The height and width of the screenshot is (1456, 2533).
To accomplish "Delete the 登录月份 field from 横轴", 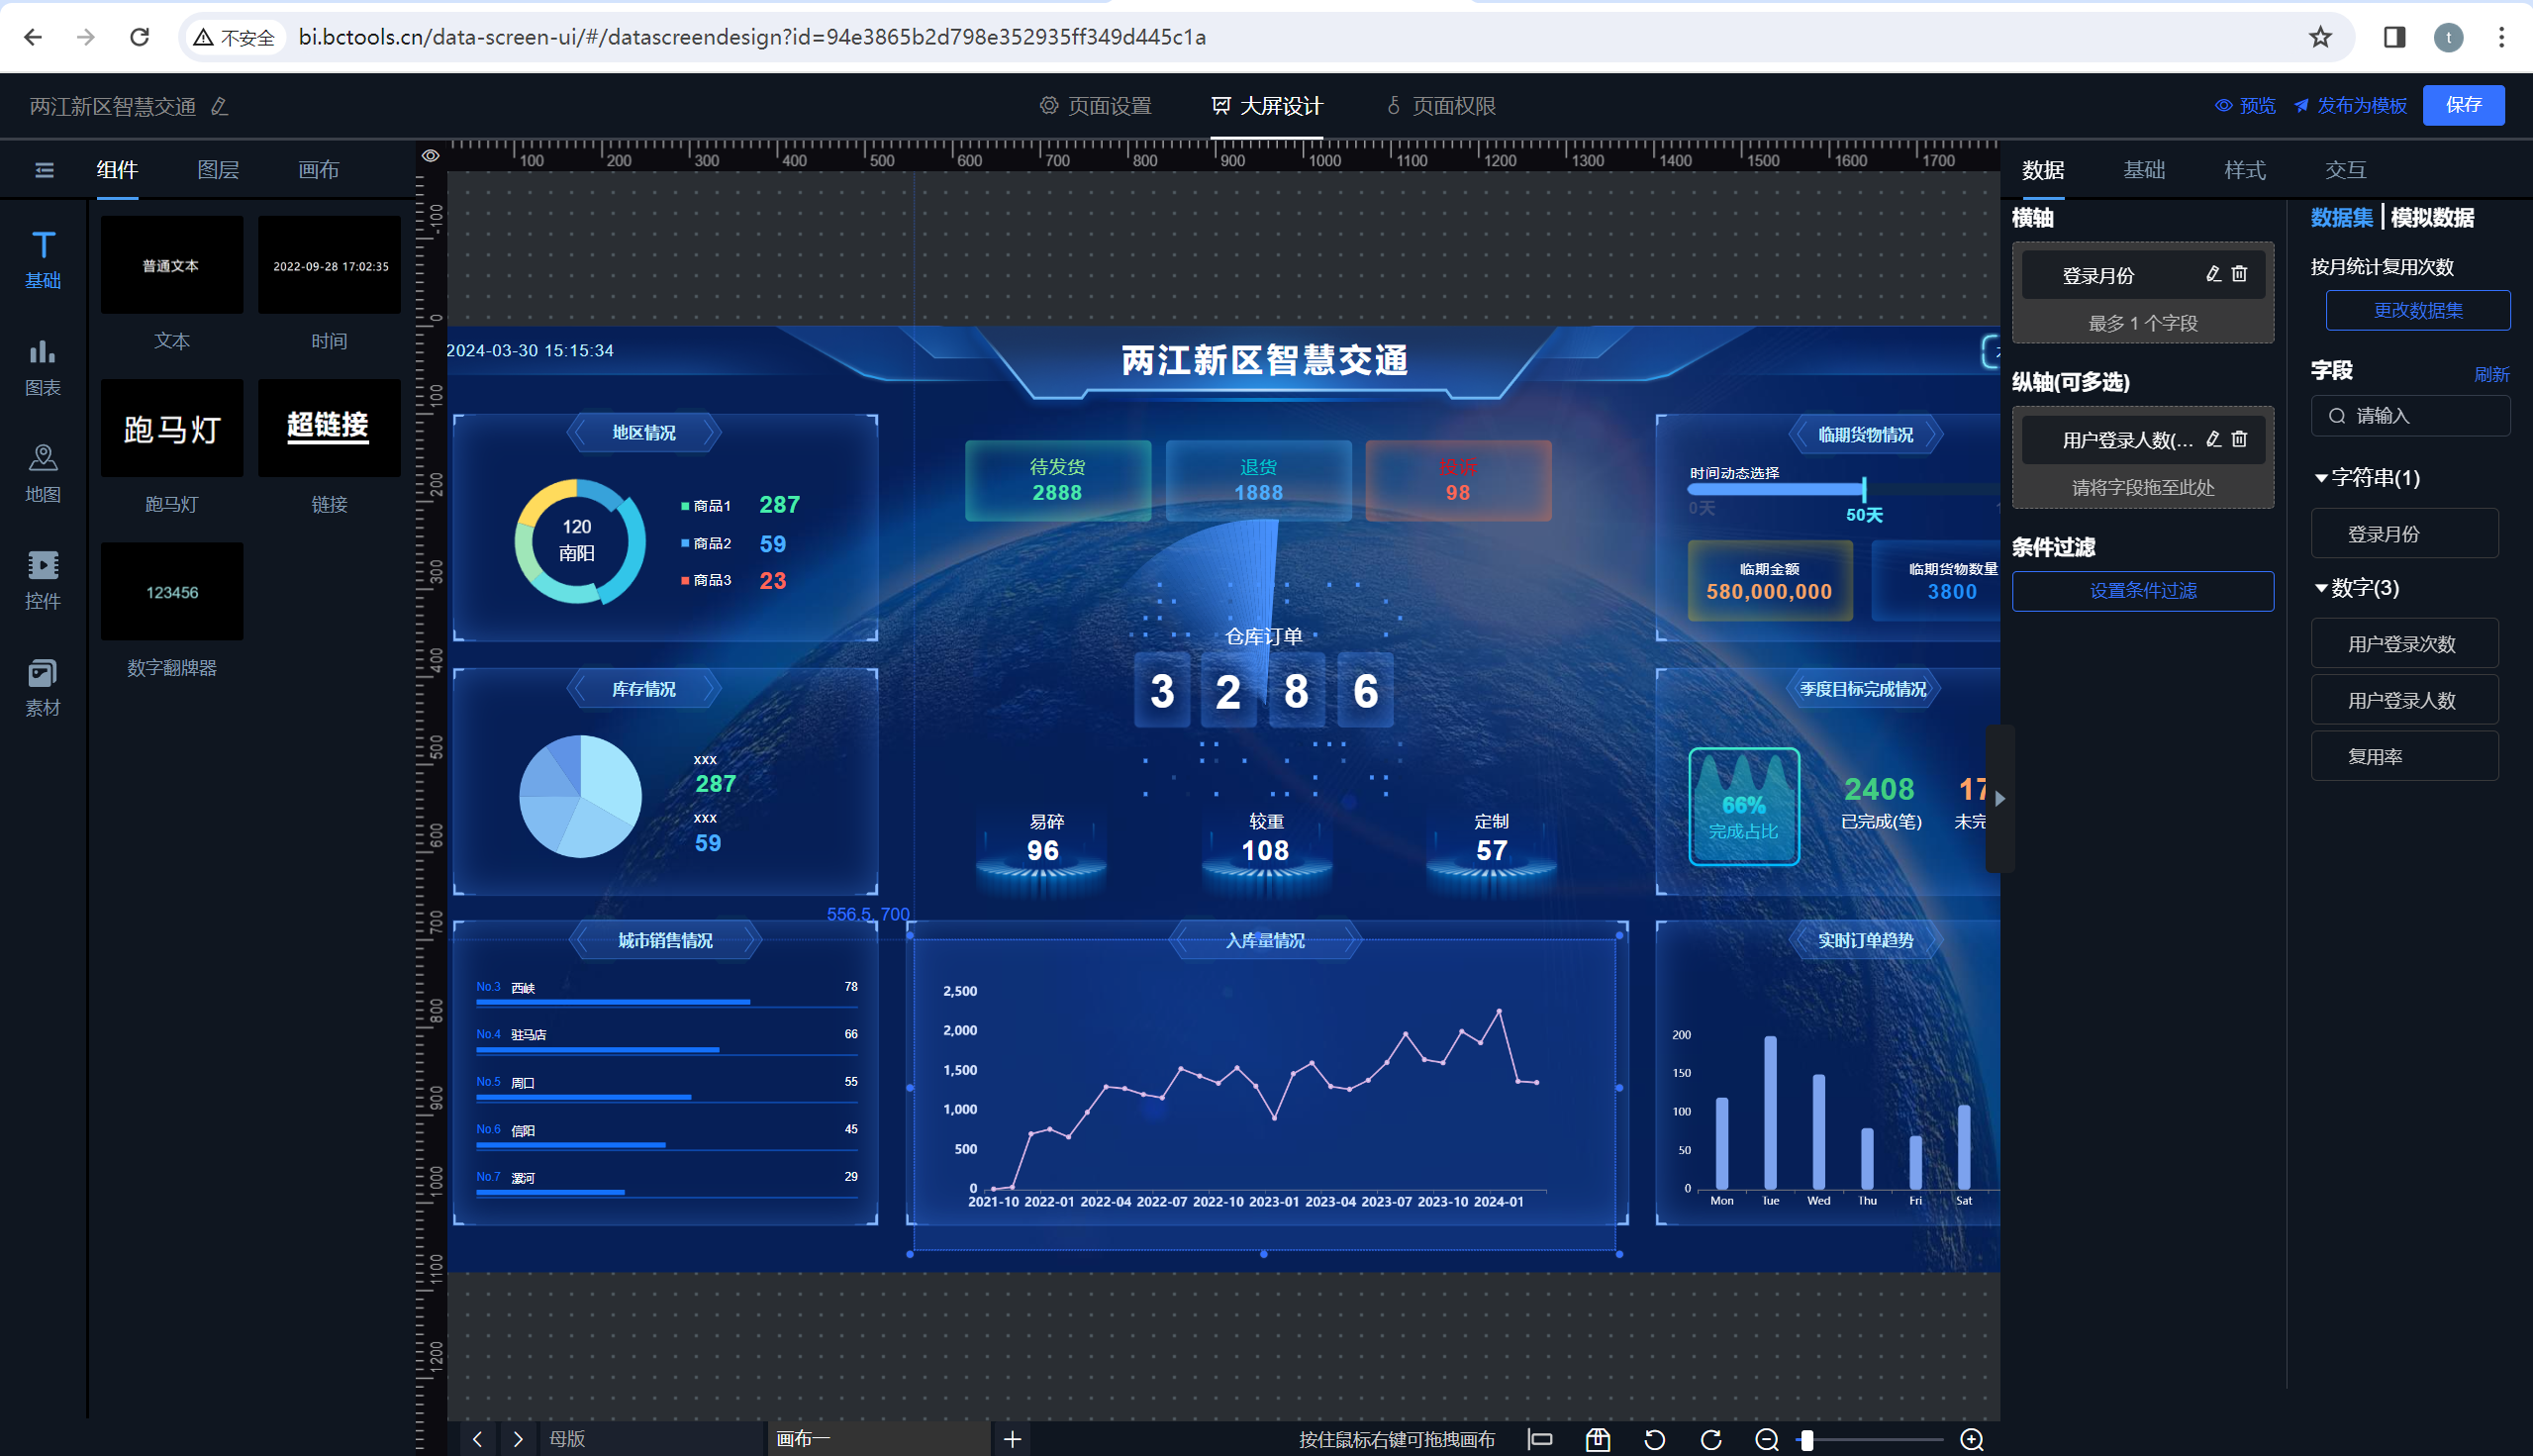I will click(x=2240, y=274).
